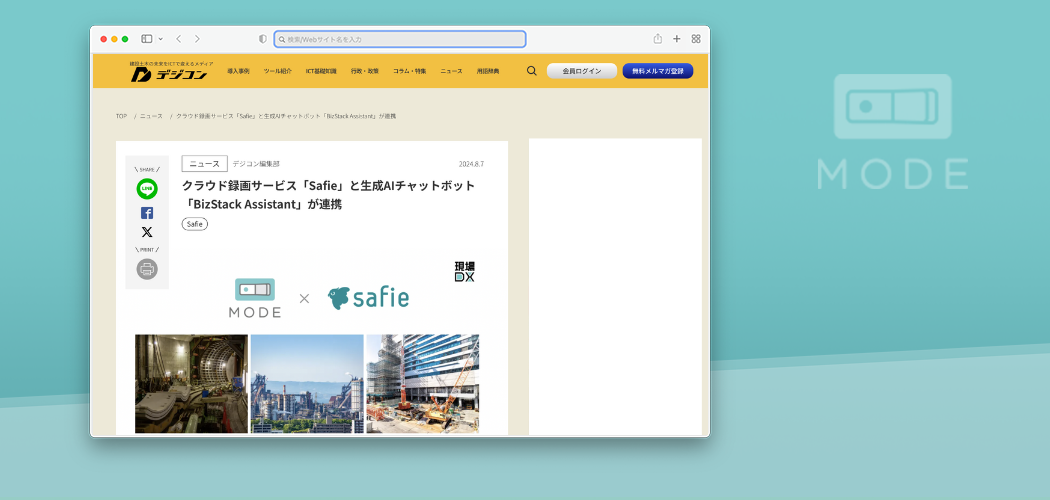The width and height of the screenshot is (1050, 500).
Task: Share the article on X
Action: tap(147, 232)
